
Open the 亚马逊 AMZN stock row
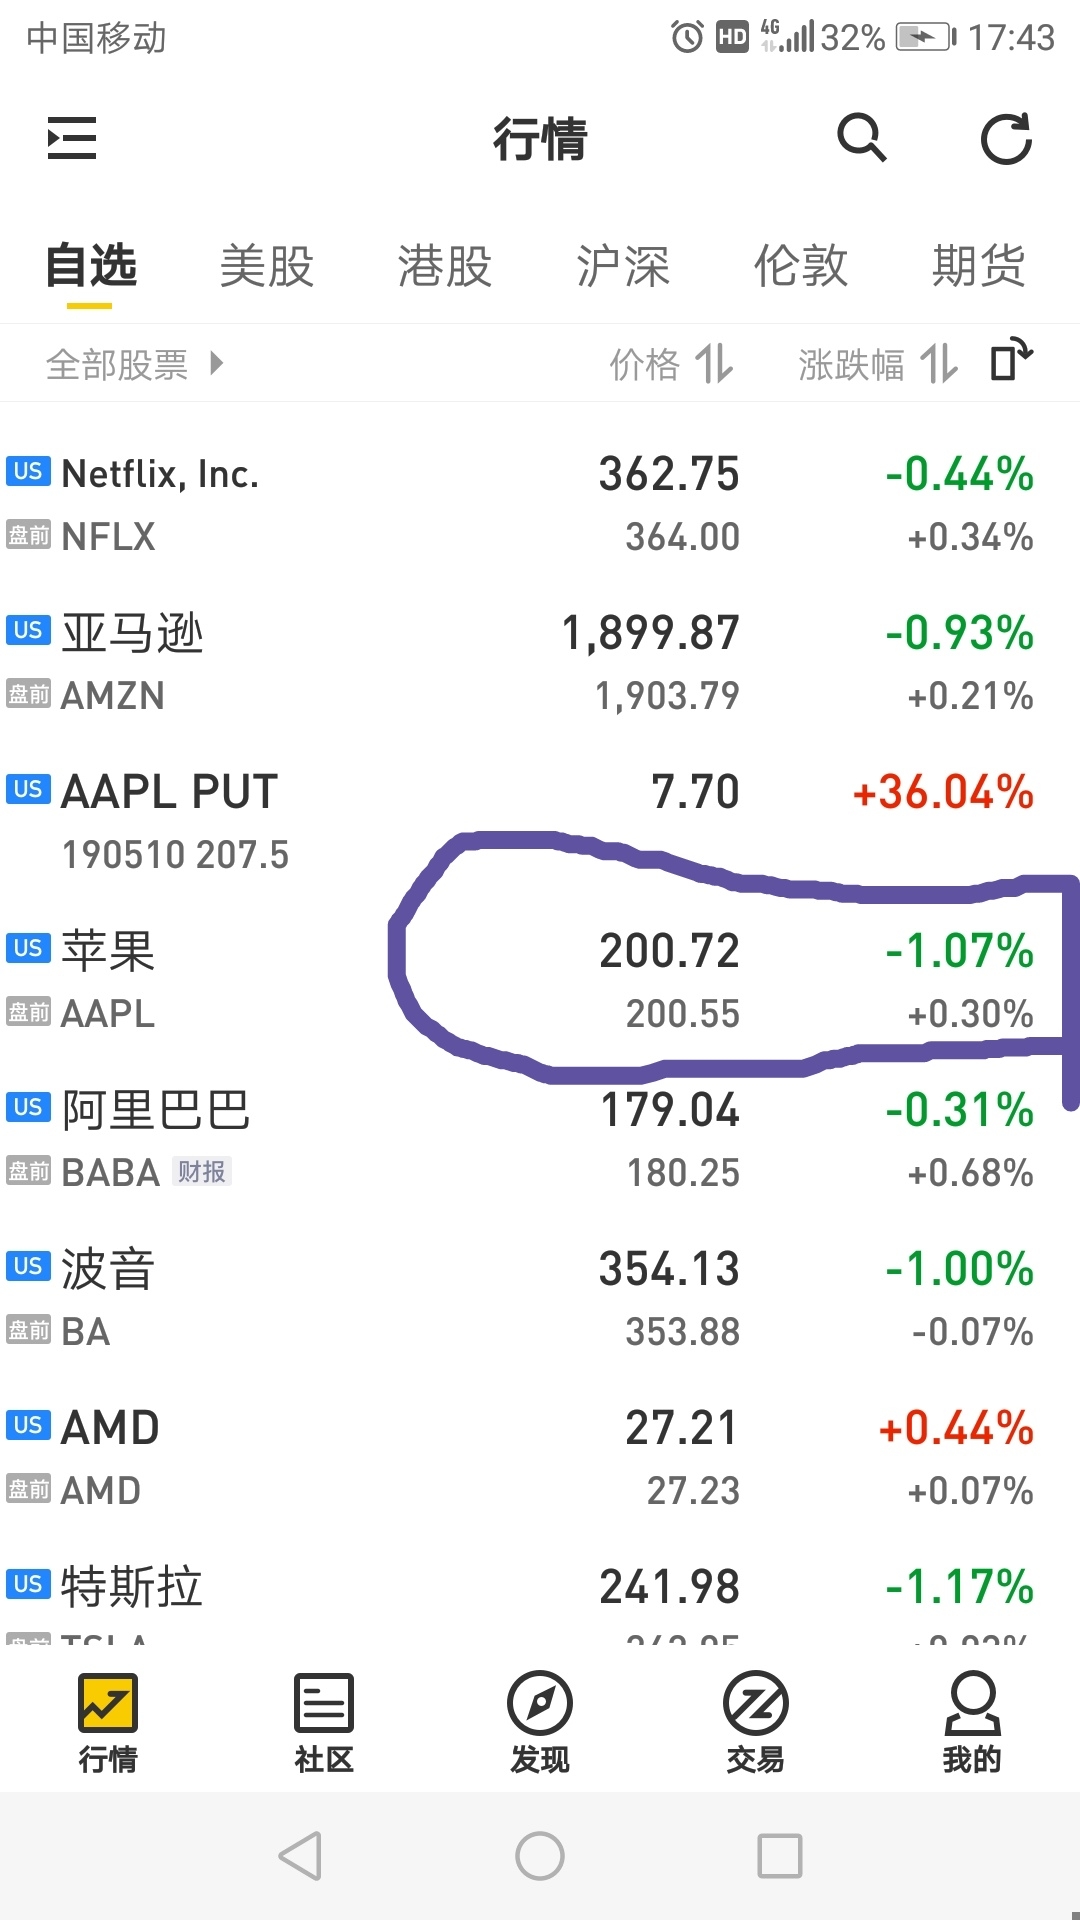[x=540, y=663]
